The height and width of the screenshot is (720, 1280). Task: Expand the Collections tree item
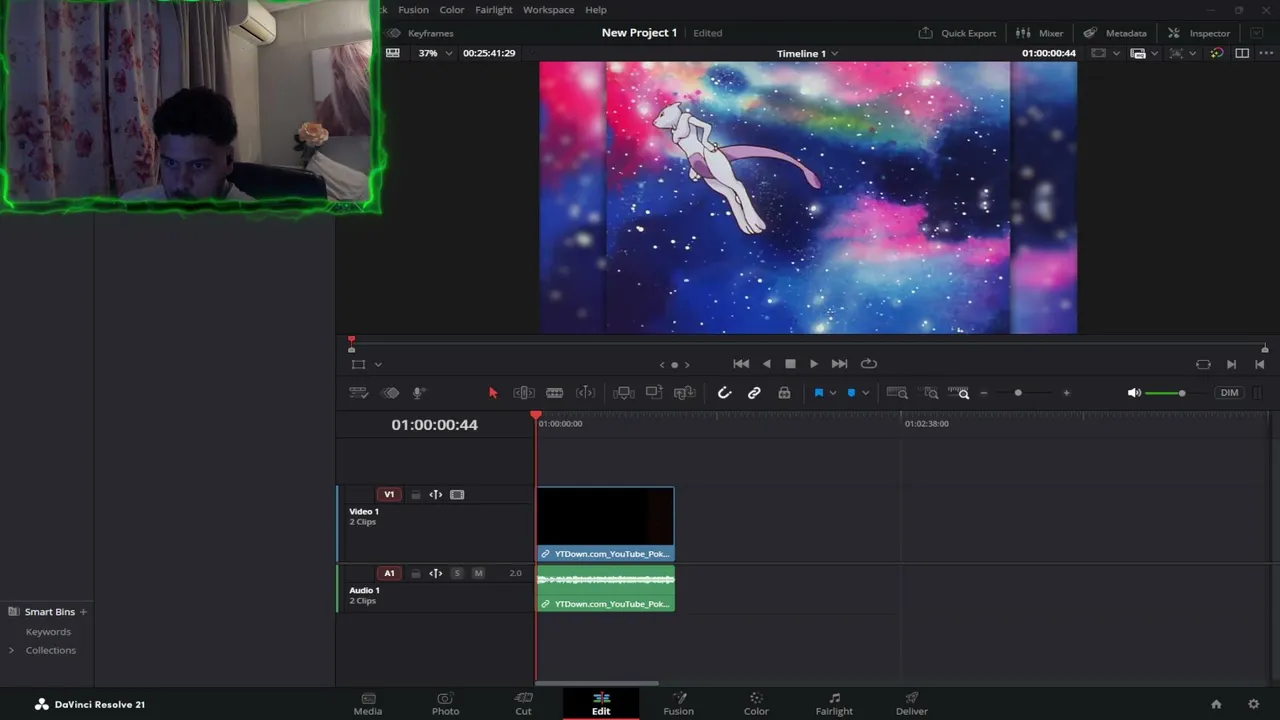pos(11,651)
